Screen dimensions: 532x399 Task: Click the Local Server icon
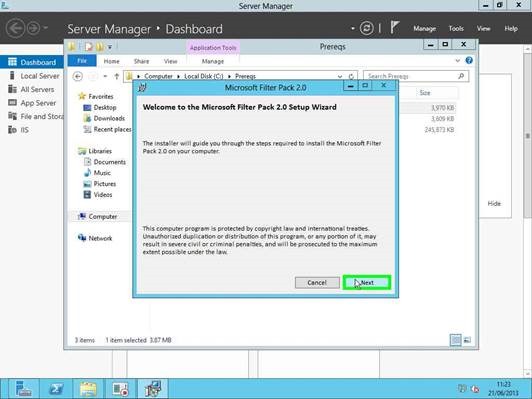pyautogui.click(x=12, y=75)
